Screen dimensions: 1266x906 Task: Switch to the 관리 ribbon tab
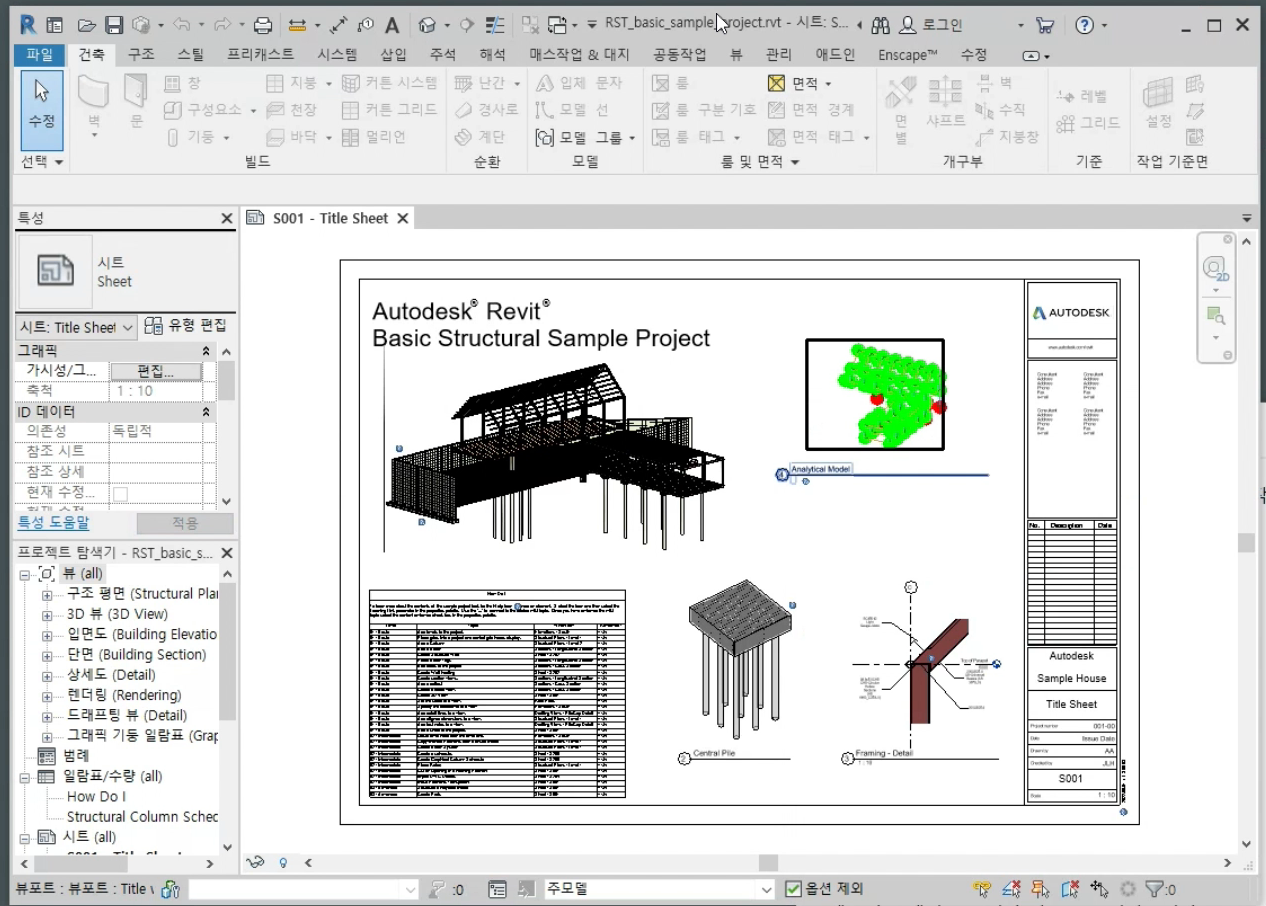click(x=779, y=55)
